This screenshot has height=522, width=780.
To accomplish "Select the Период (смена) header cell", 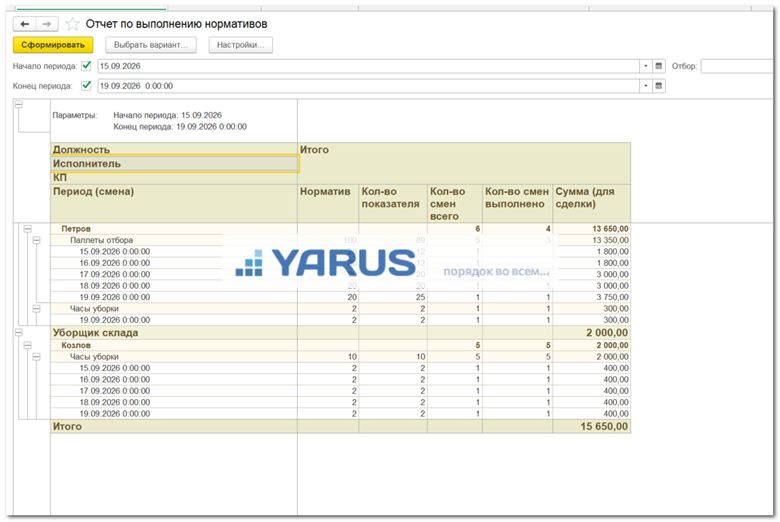I will pyautogui.click(x=174, y=204).
